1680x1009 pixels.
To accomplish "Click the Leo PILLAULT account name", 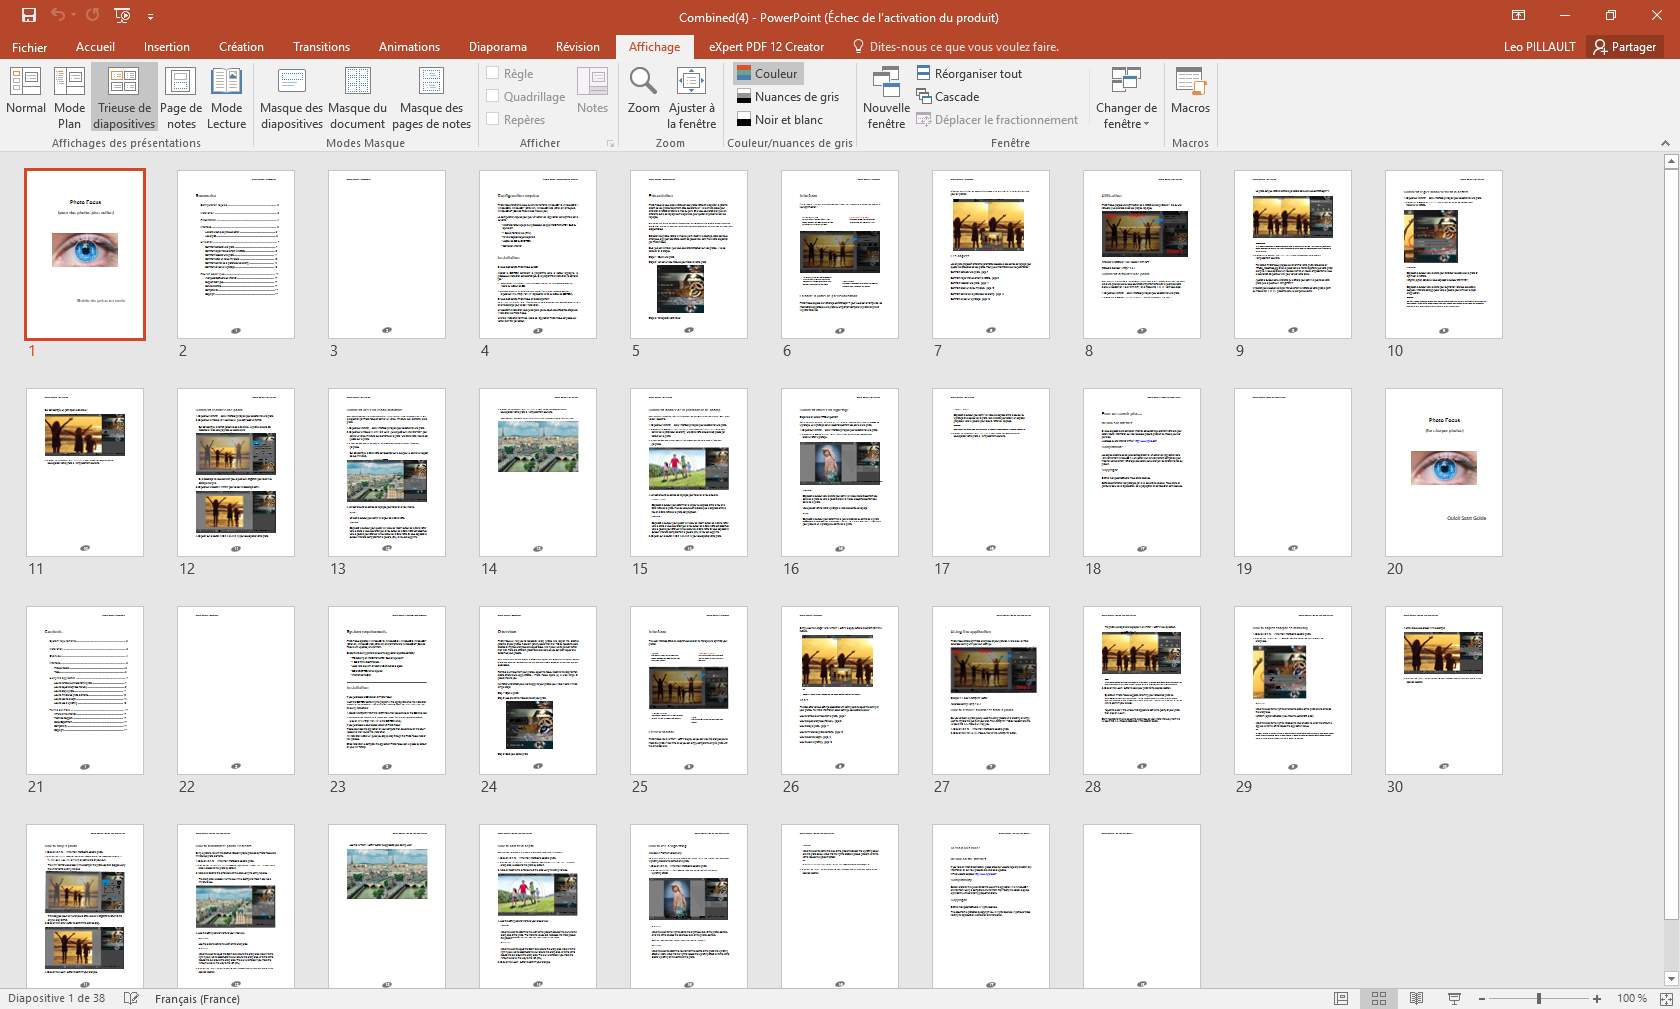I will 1539,47.
